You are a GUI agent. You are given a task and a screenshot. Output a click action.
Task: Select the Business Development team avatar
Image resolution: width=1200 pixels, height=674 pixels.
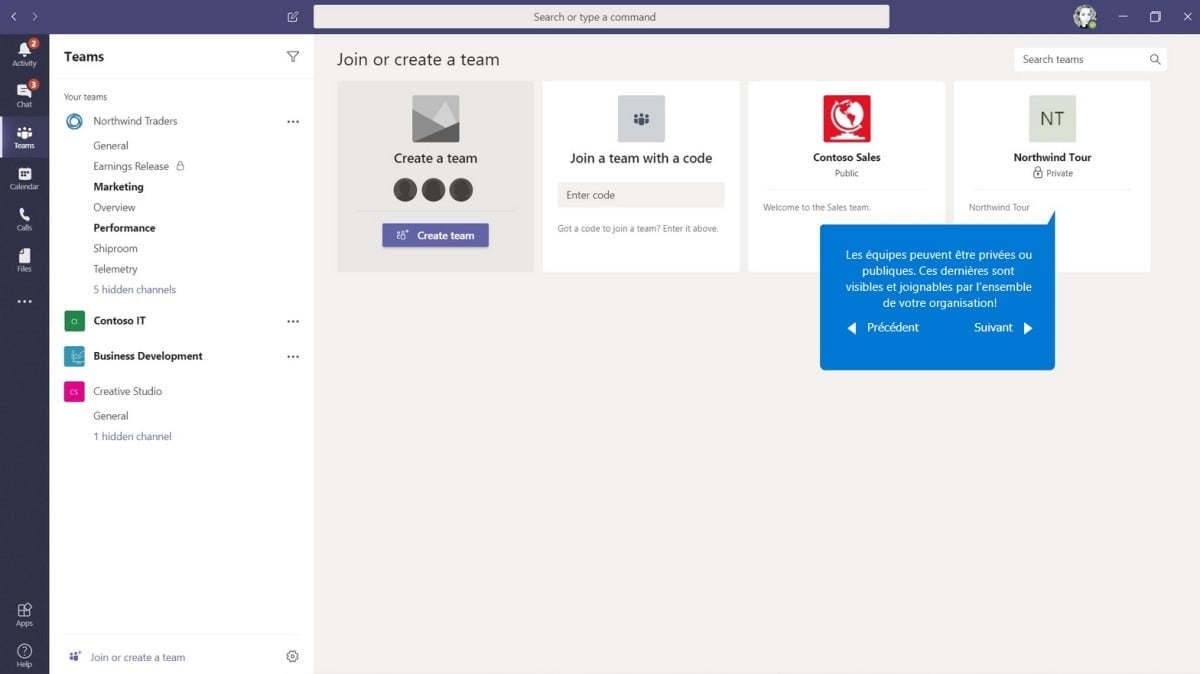(74, 356)
